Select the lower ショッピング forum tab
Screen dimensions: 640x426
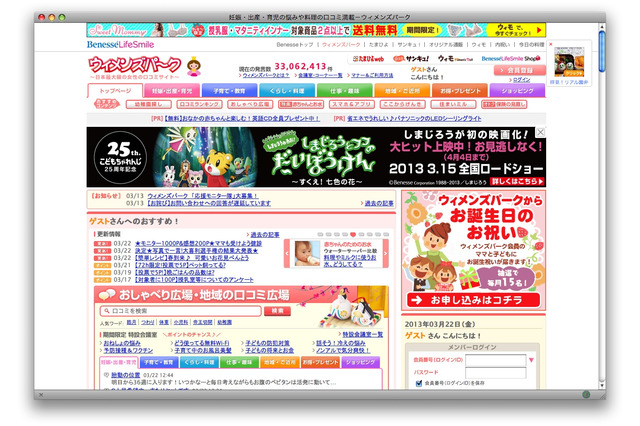coord(360,362)
